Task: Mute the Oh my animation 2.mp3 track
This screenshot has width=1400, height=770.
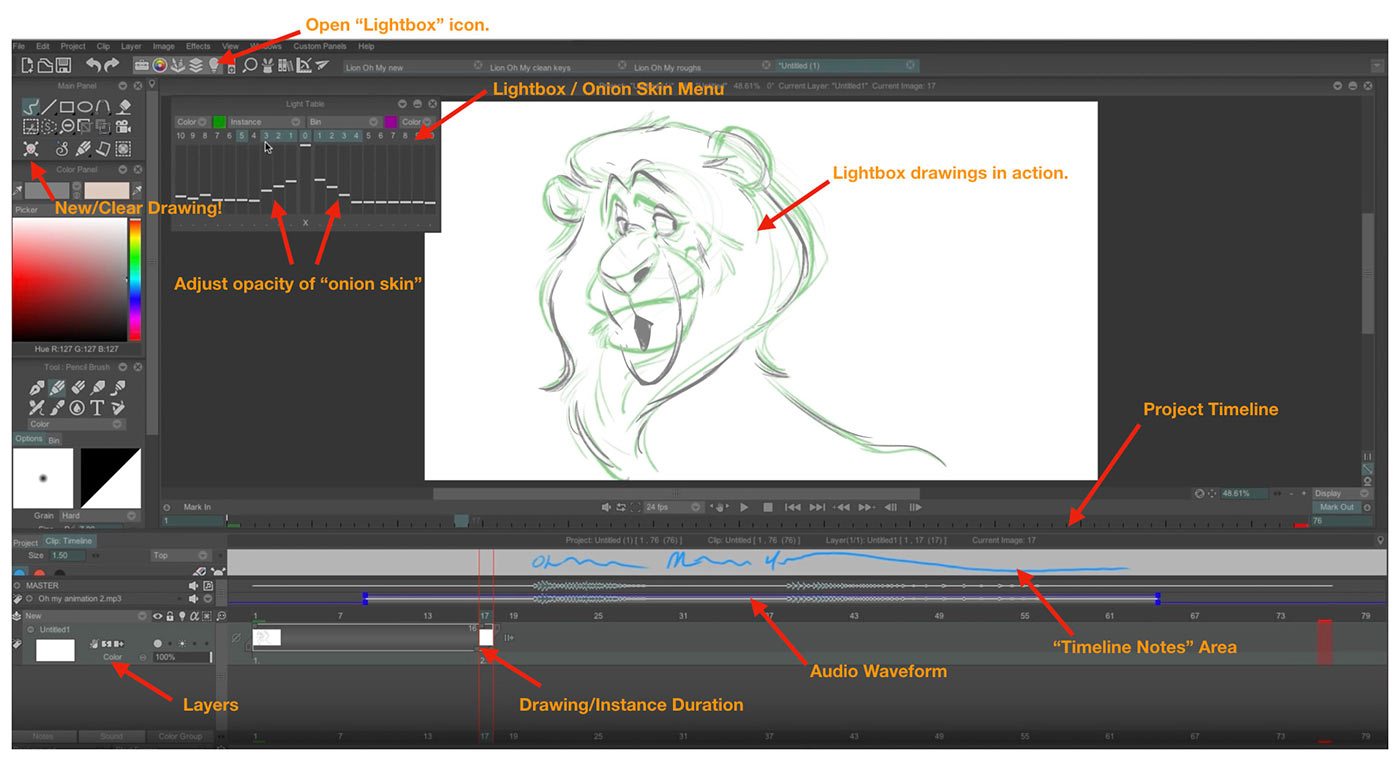Action: click(193, 599)
